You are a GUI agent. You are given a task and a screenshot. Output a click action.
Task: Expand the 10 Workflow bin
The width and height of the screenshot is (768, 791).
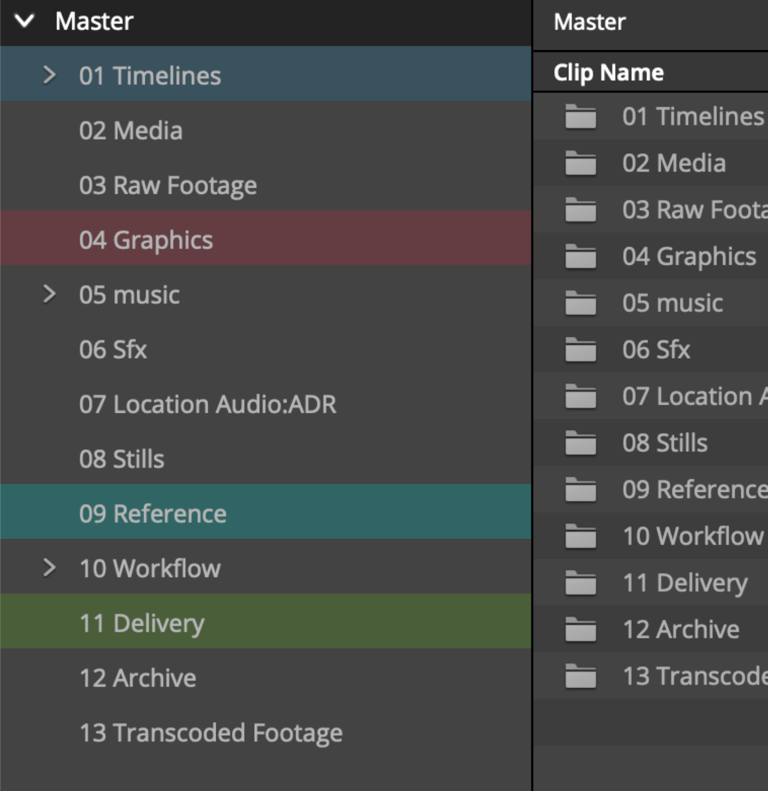coord(49,568)
